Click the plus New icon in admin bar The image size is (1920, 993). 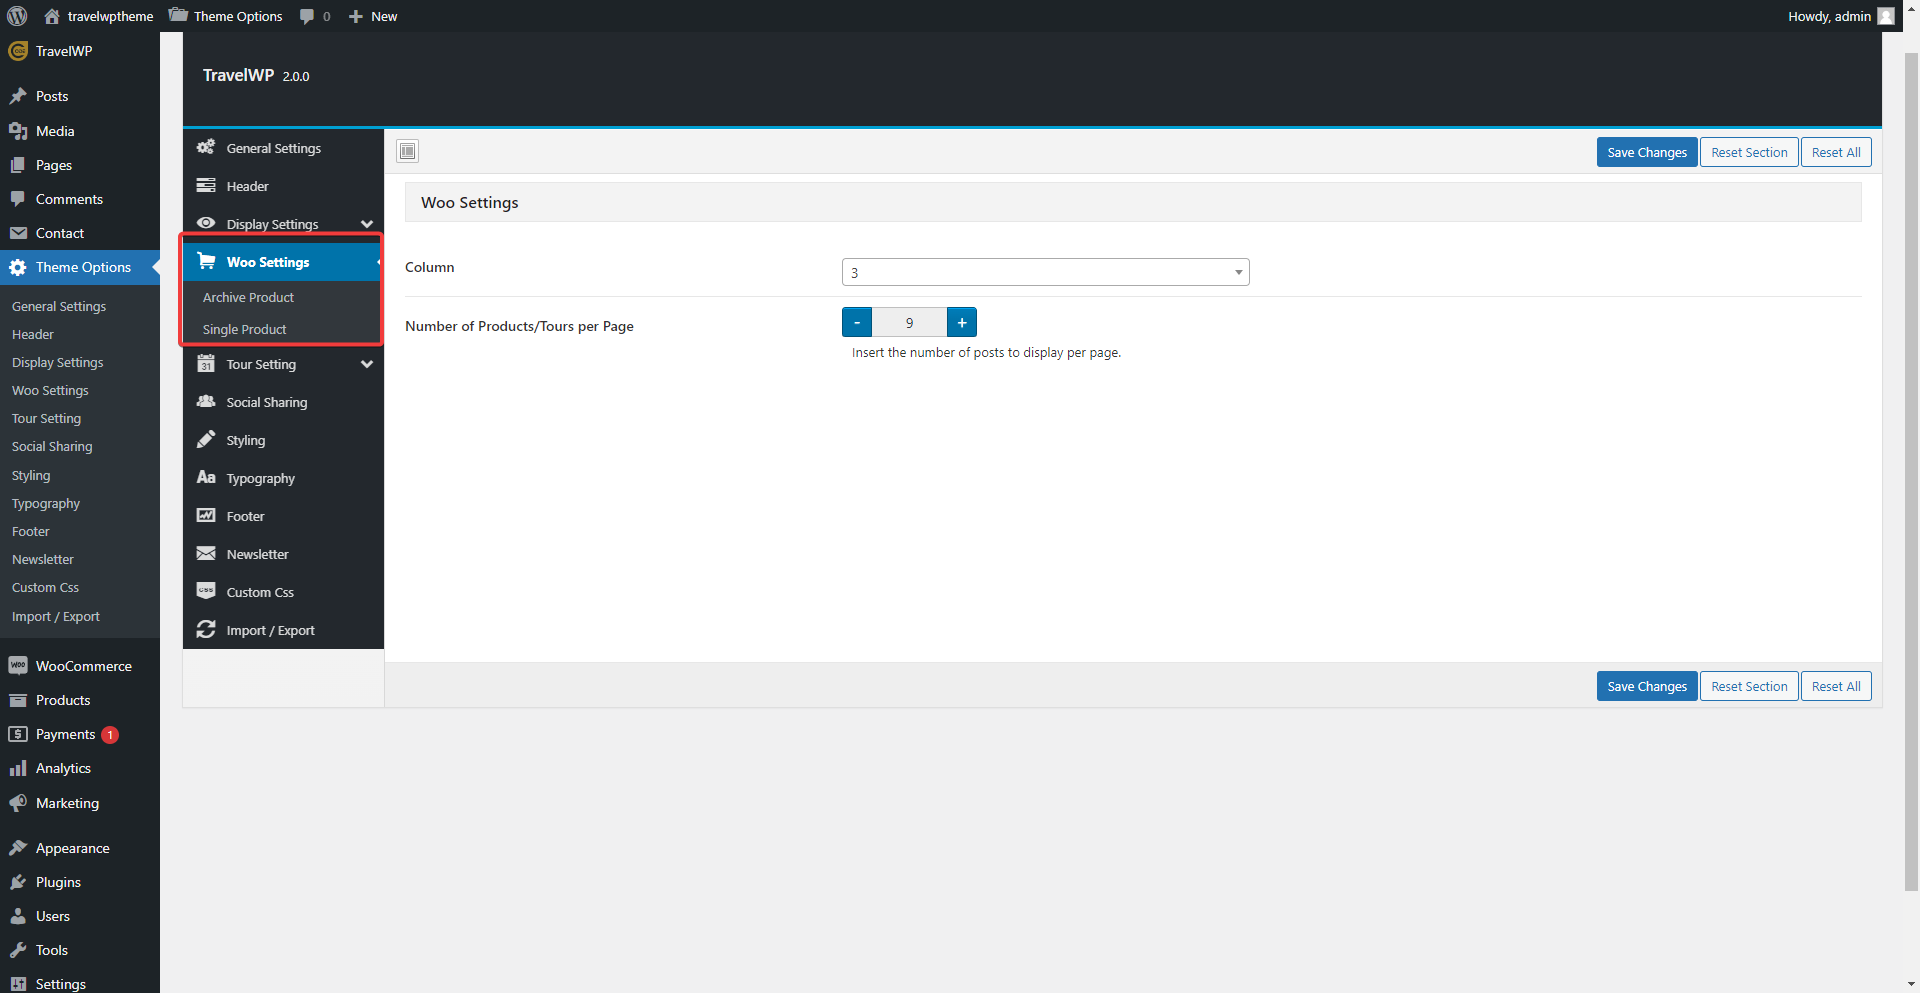coord(355,16)
